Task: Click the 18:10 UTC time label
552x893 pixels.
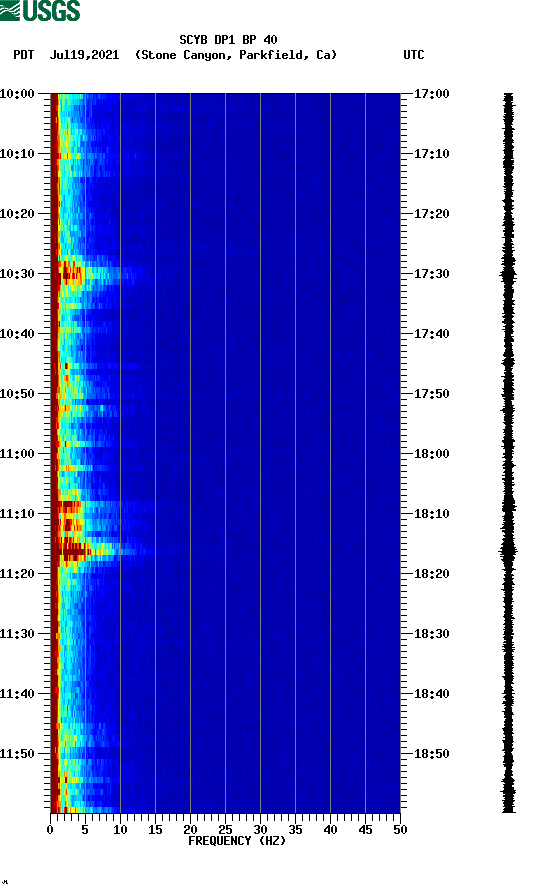Action: [431, 514]
